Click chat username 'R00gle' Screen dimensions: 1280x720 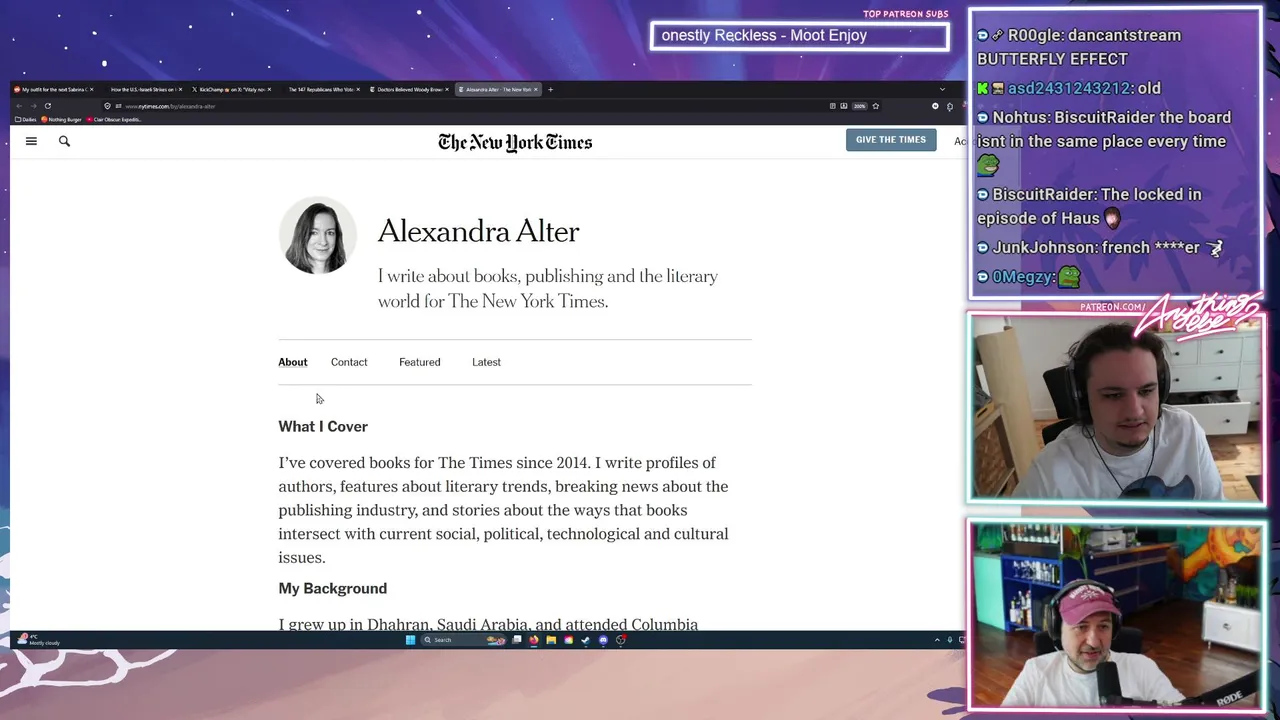pyautogui.click(x=1034, y=35)
